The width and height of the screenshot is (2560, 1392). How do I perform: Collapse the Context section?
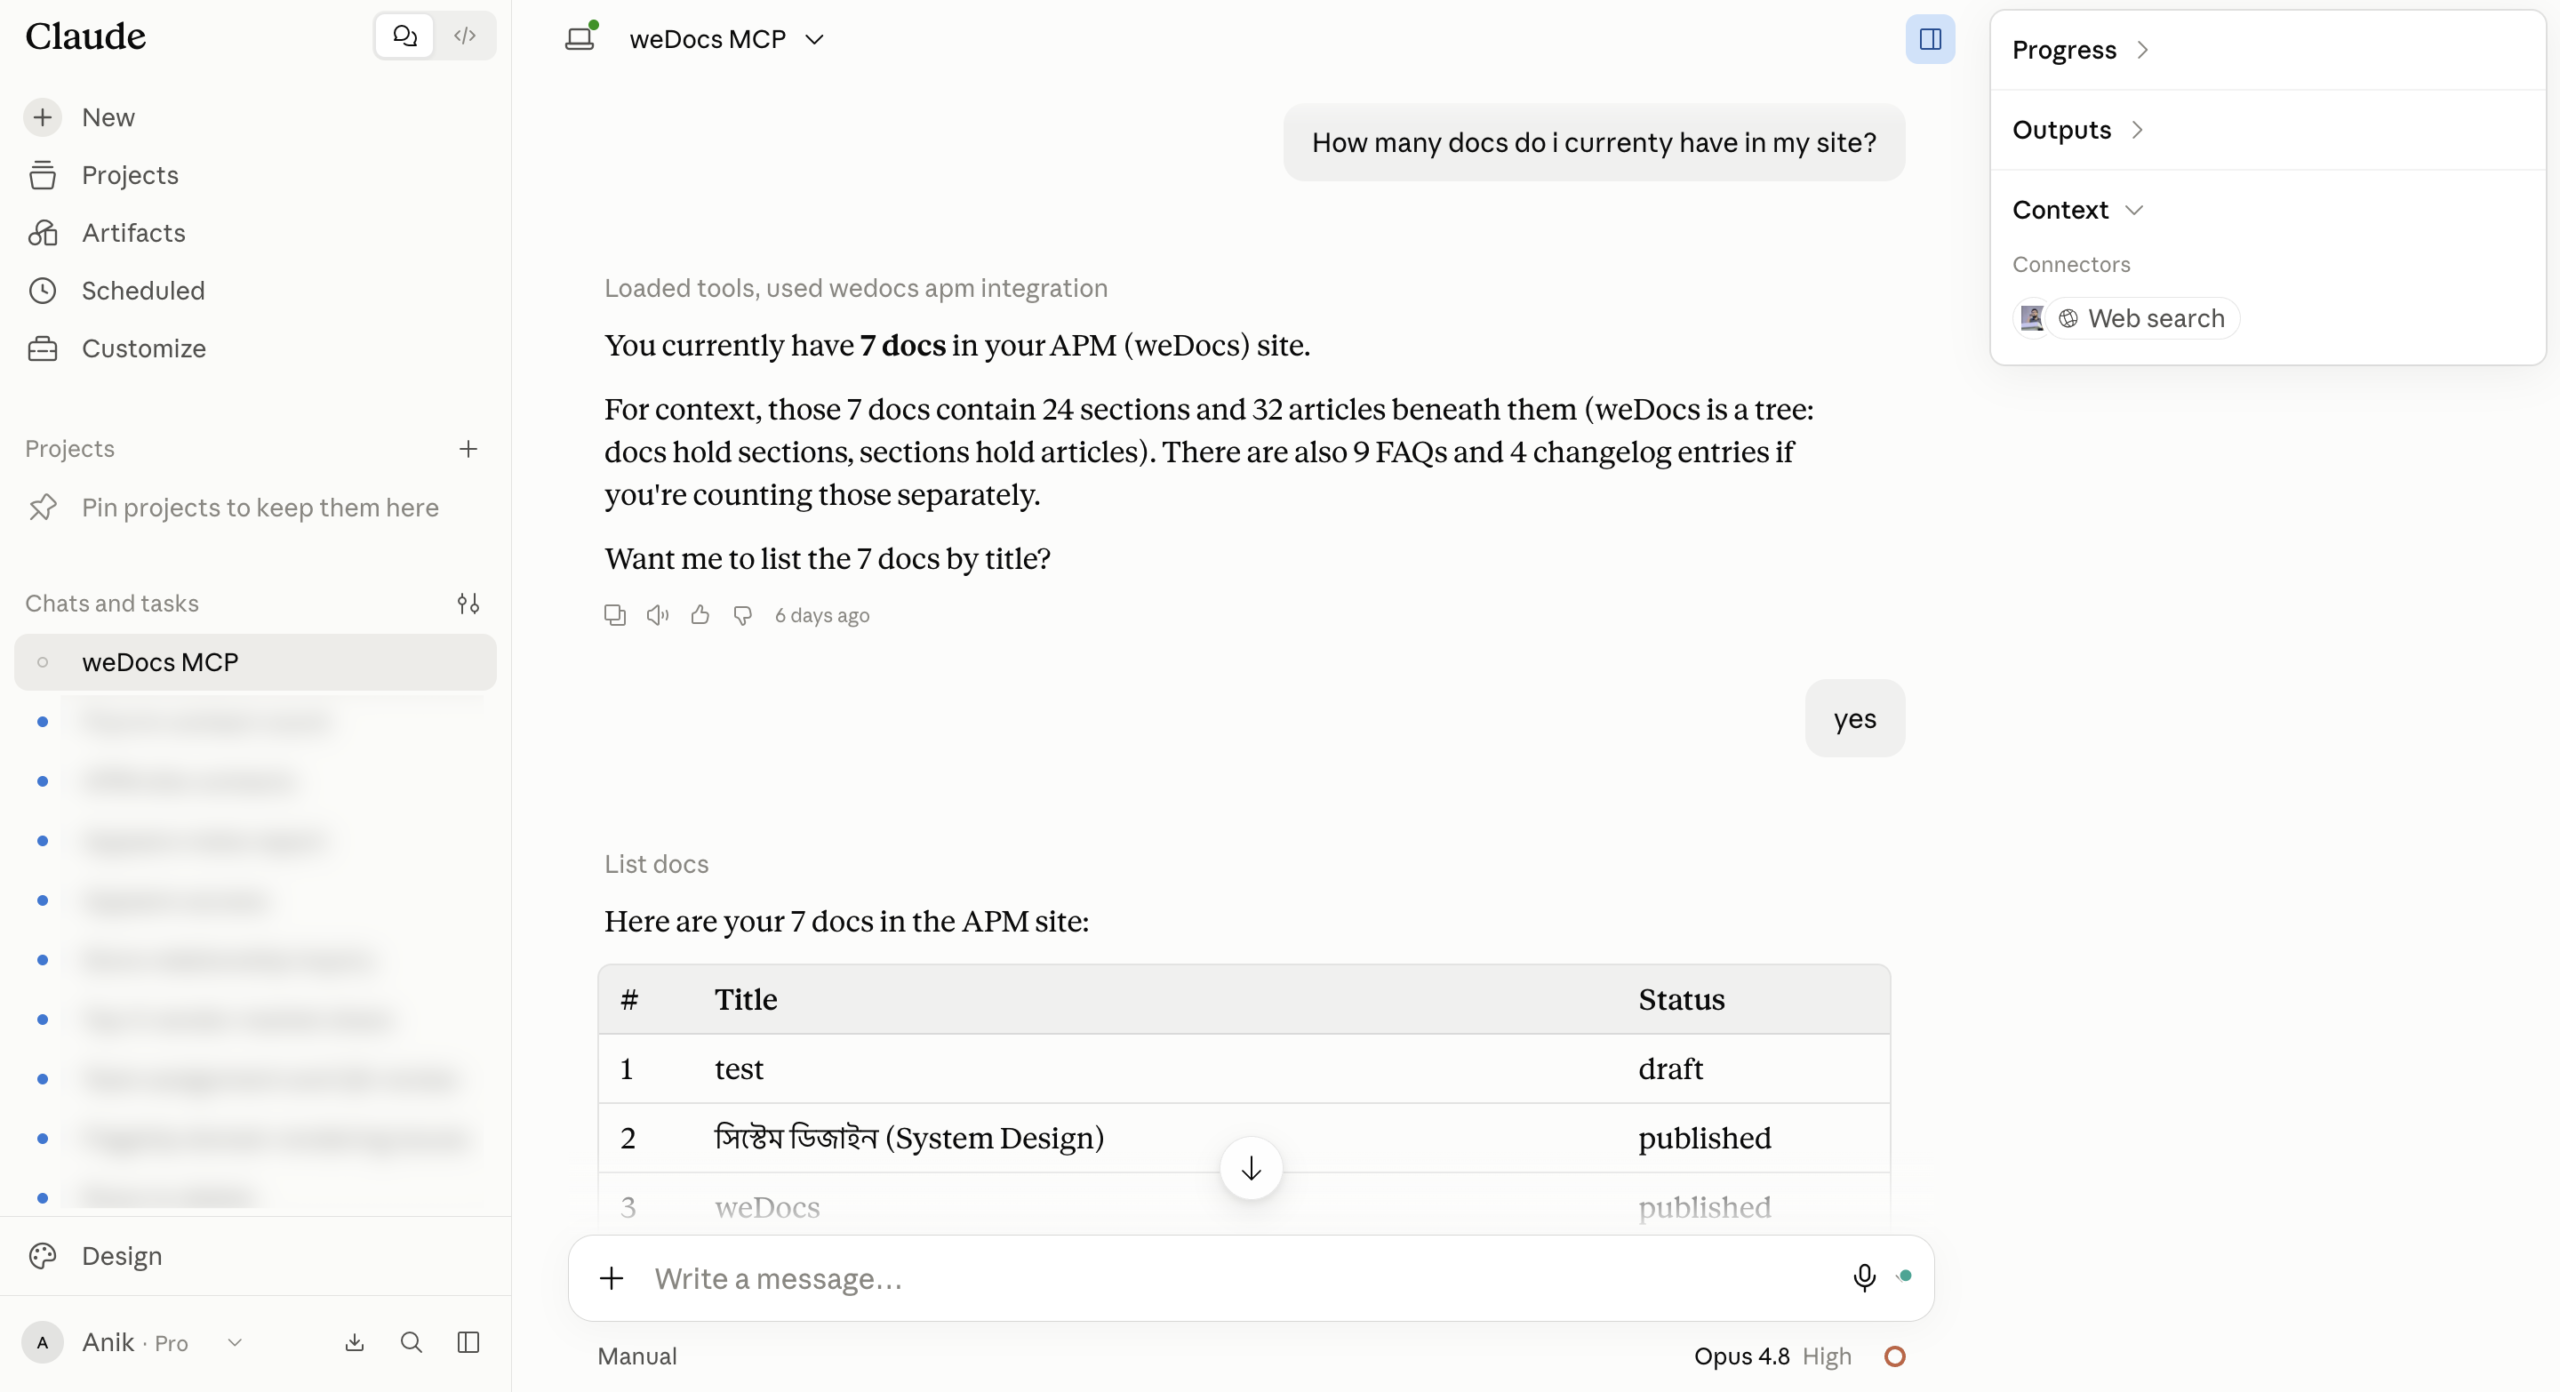tap(2078, 210)
